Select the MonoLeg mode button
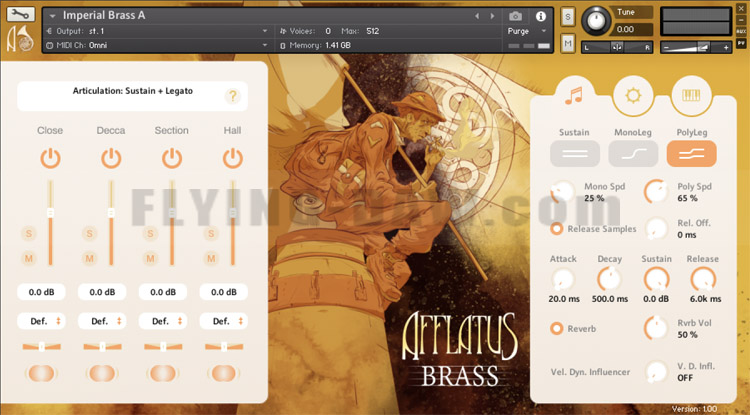Image resolution: width=750 pixels, height=415 pixels. [x=633, y=153]
